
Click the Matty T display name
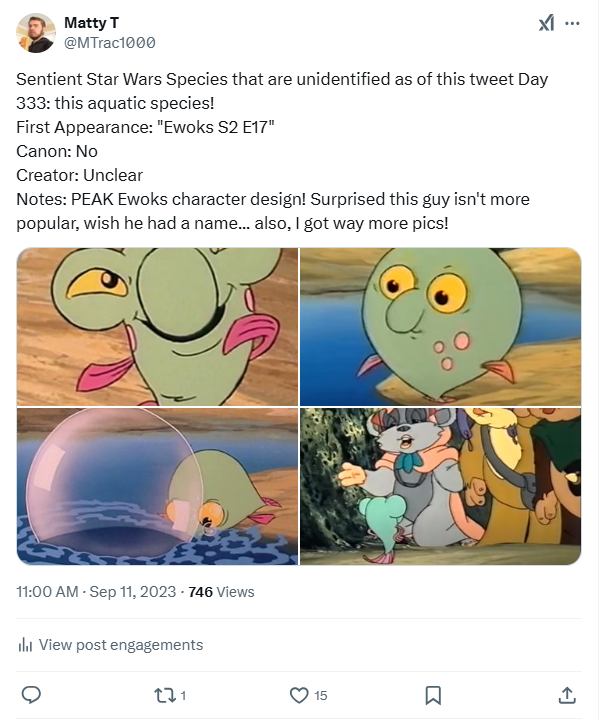pos(90,23)
